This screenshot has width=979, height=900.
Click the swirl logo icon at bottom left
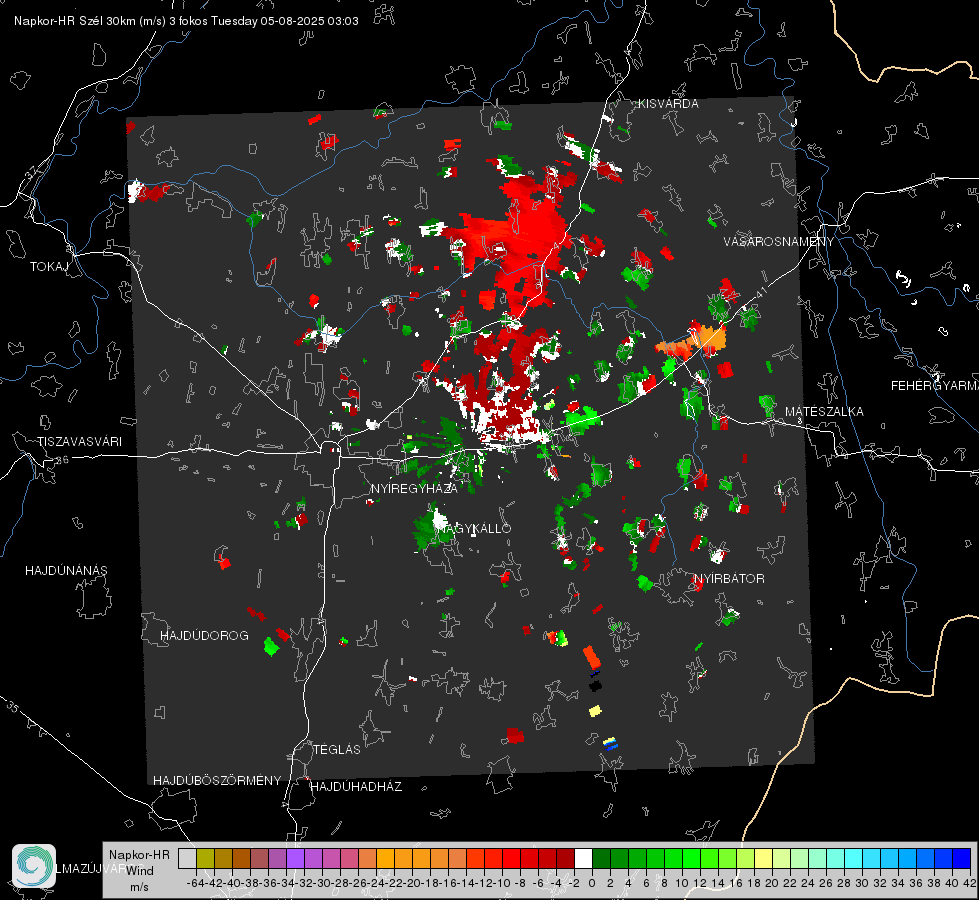tap(34, 866)
